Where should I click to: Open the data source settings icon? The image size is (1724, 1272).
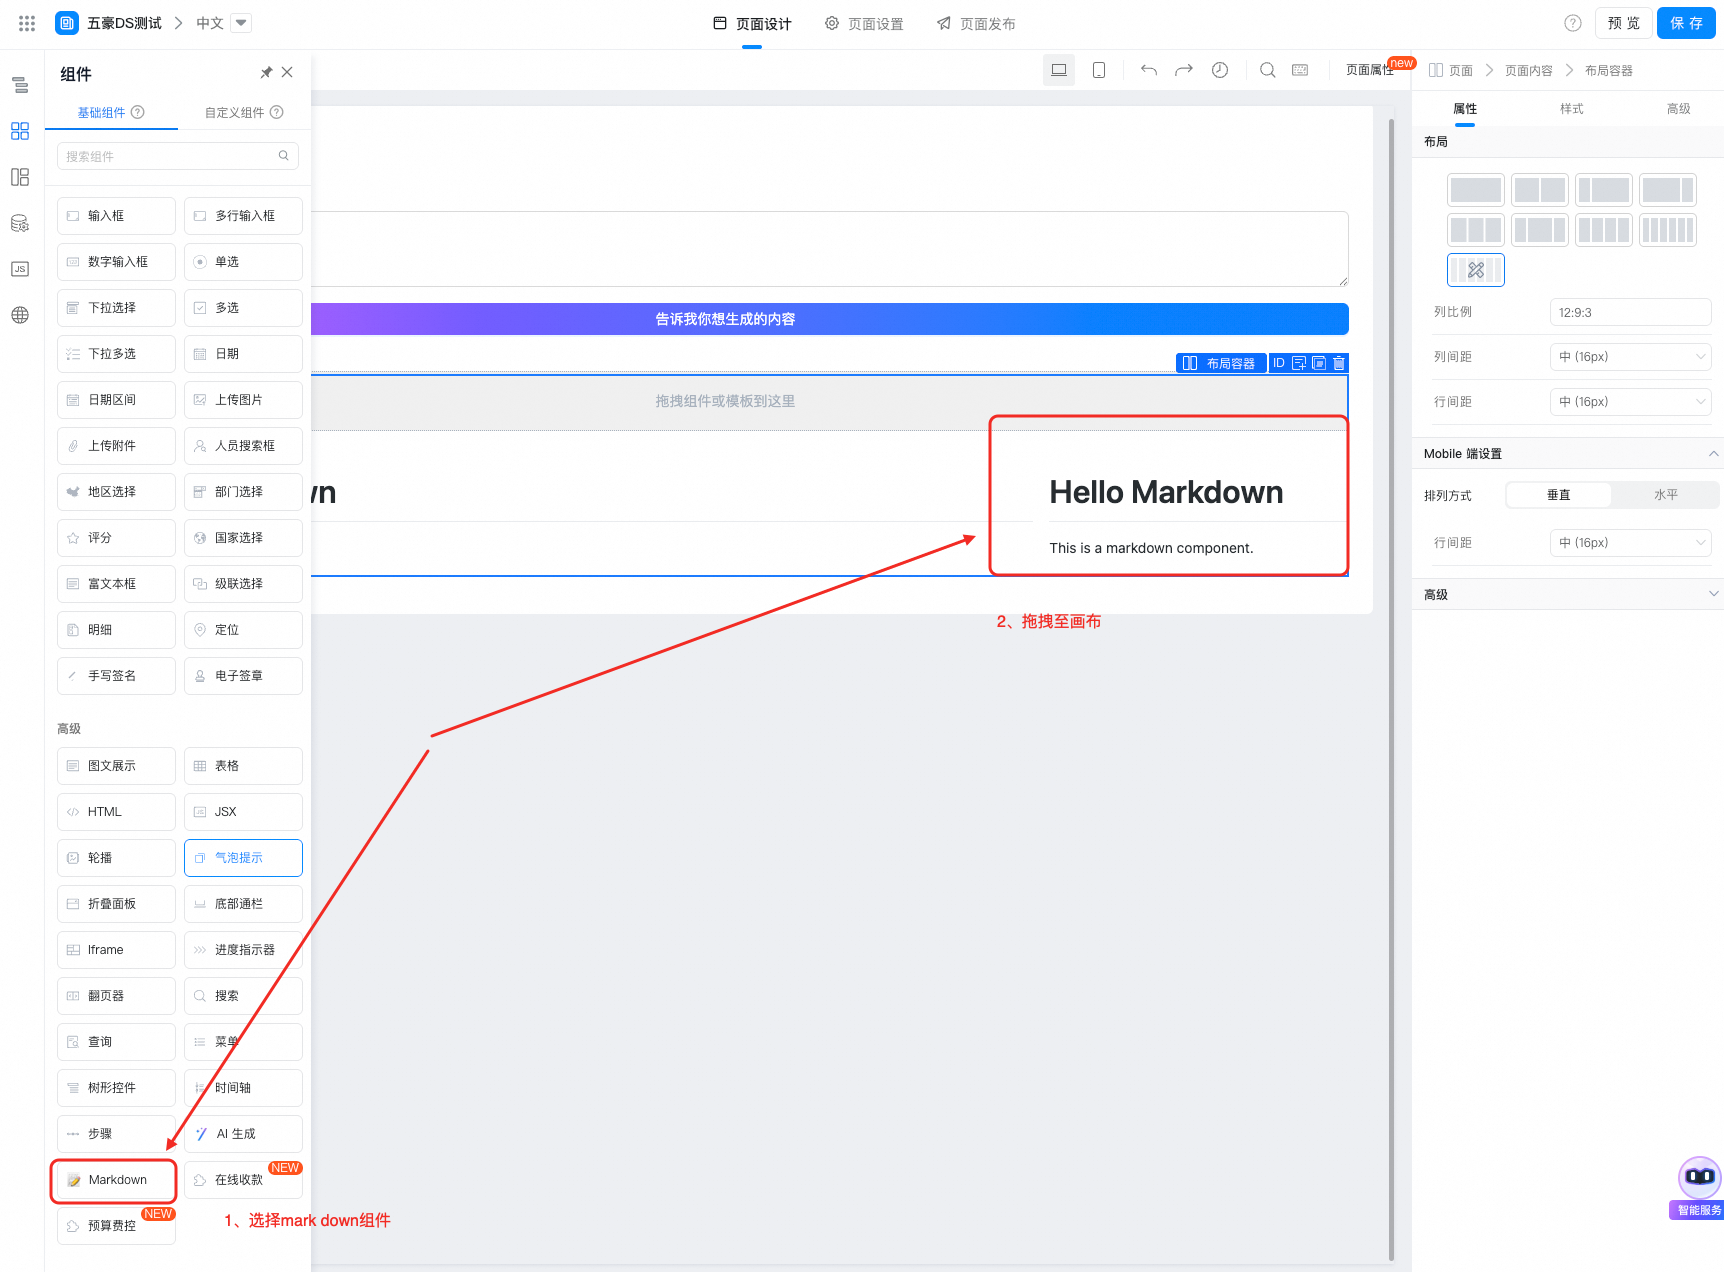pyautogui.click(x=20, y=223)
